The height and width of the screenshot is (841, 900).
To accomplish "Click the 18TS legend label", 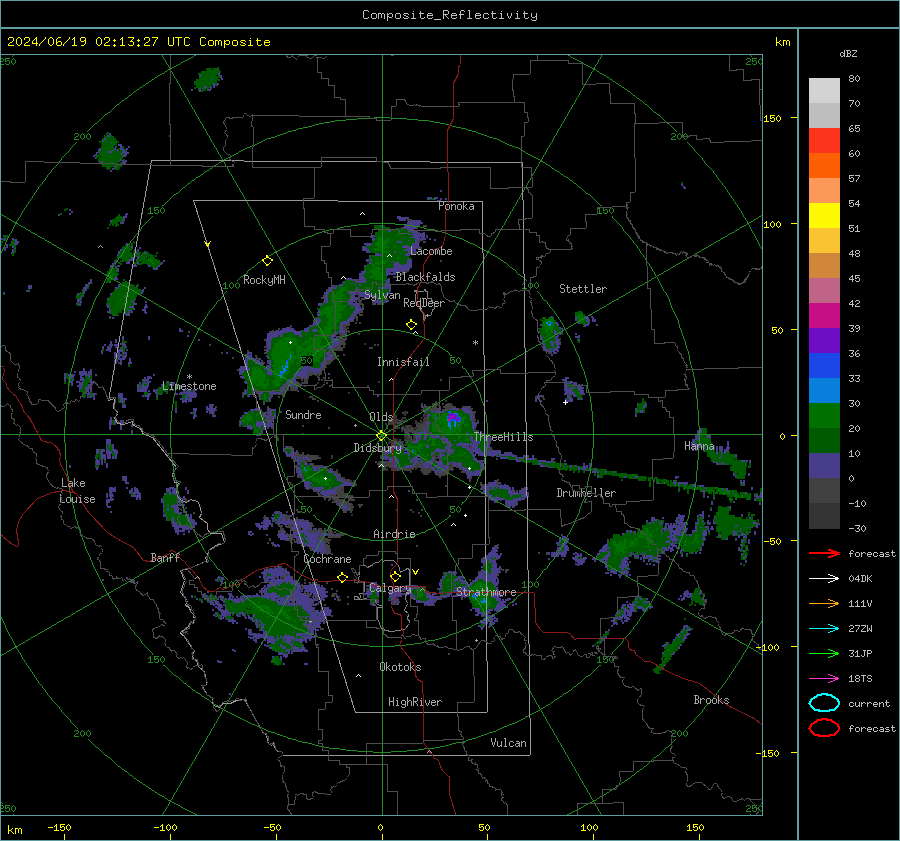I will coord(860,679).
